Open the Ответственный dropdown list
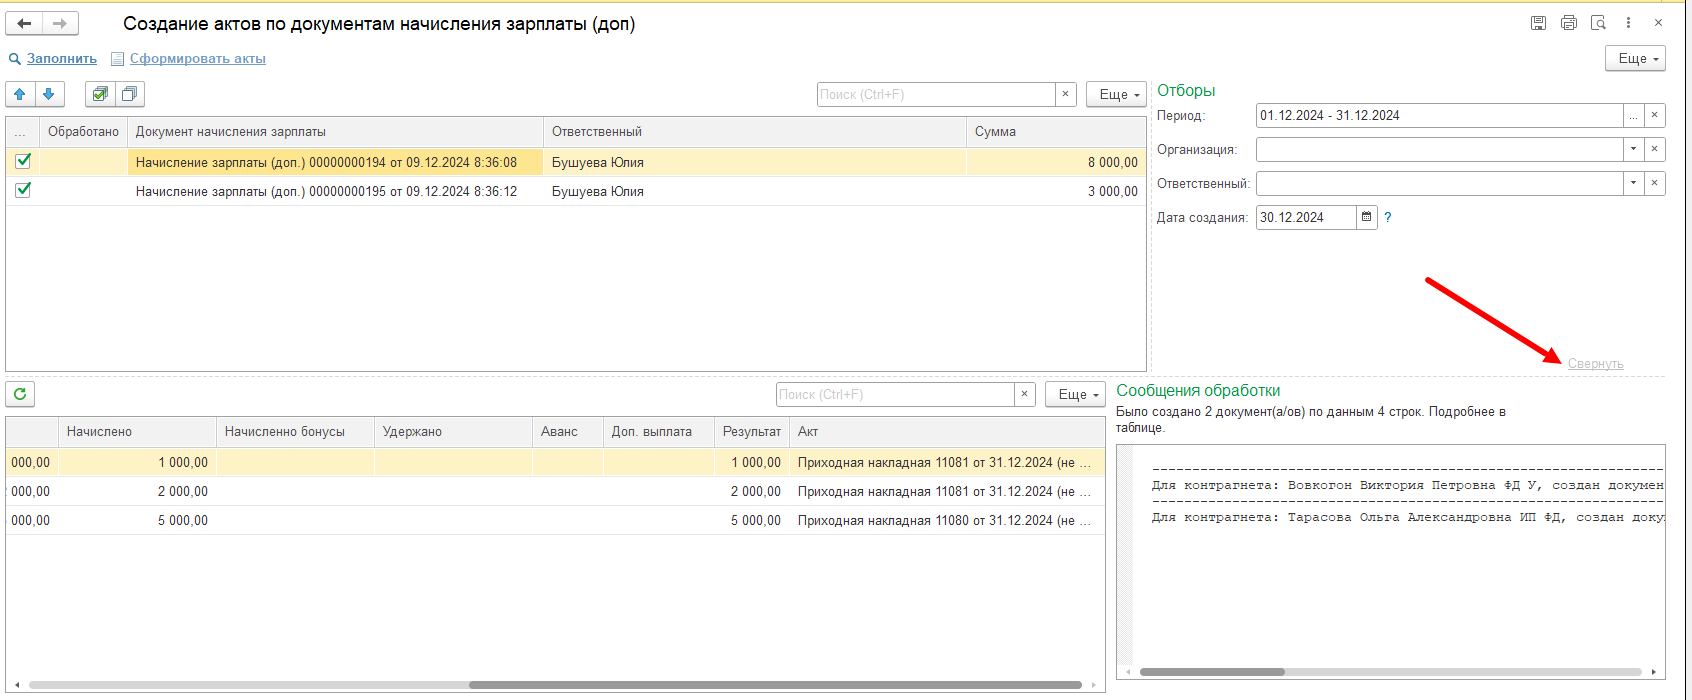Image resolution: width=1692 pixels, height=700 pixels. 1633,183
